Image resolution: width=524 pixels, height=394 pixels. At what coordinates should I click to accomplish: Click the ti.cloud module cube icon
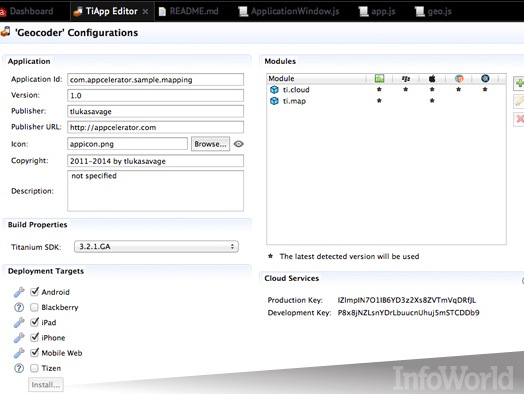(x=274, y=90)
